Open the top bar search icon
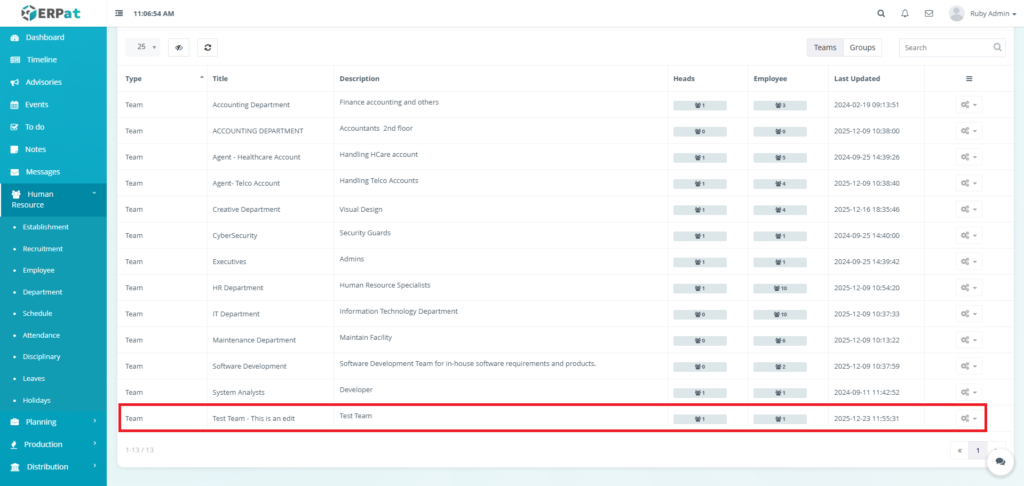Screen dimensions: 1024x486 (x=881, y=13)
